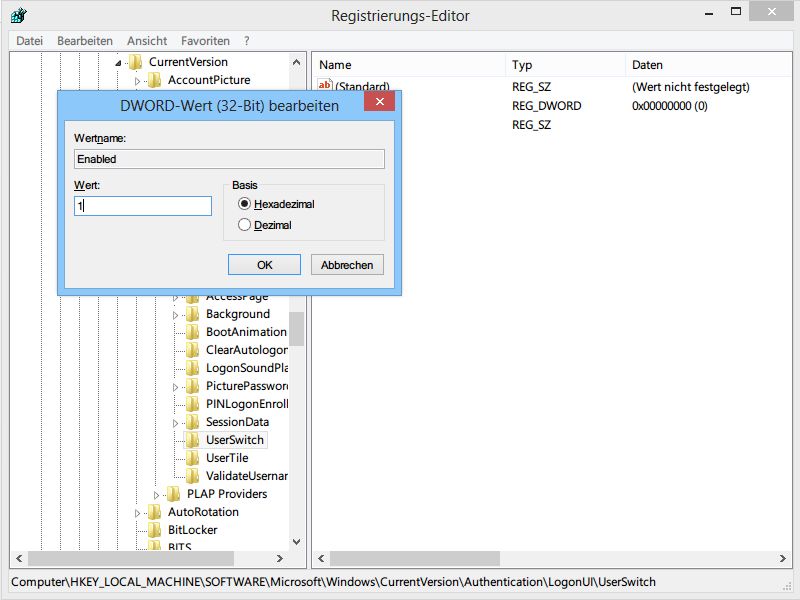Click the SessionData folder icon
The width and height of the screenshot is (800, 600).
coord(193,422)
